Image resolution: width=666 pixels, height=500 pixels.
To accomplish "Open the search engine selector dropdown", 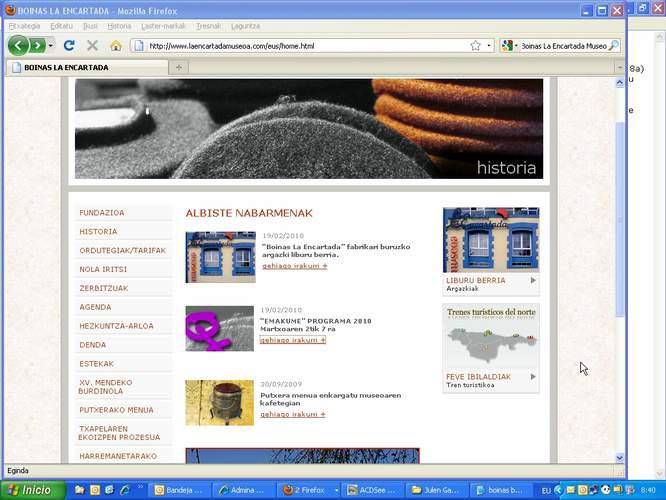I will point(509,46).
